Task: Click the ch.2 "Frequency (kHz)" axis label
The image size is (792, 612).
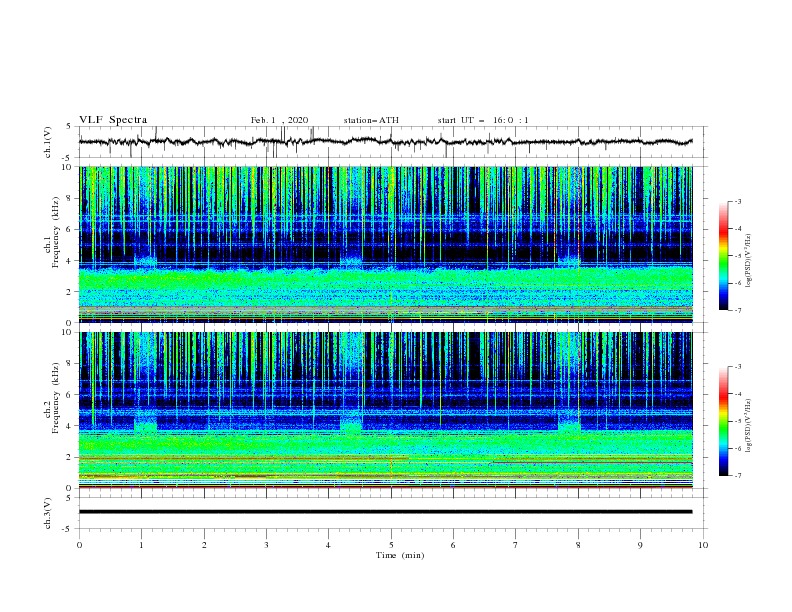Action: 56,398
